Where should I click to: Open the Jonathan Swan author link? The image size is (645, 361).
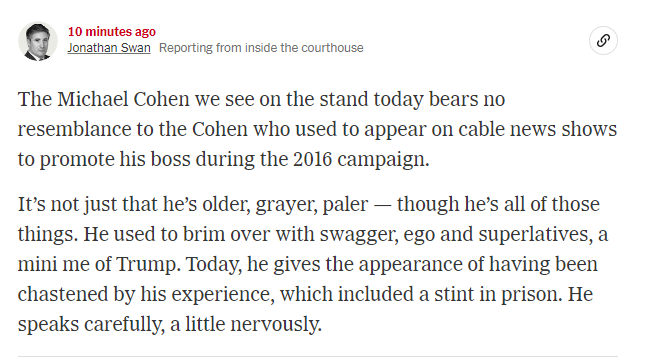109,48
